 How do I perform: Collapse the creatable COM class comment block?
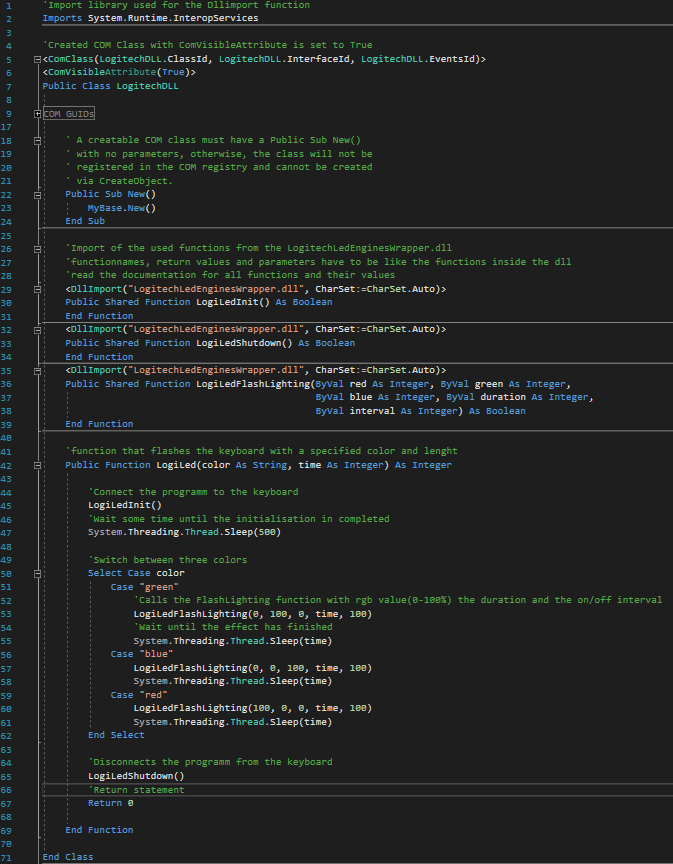pyautogui.click(x=37, y=141)
